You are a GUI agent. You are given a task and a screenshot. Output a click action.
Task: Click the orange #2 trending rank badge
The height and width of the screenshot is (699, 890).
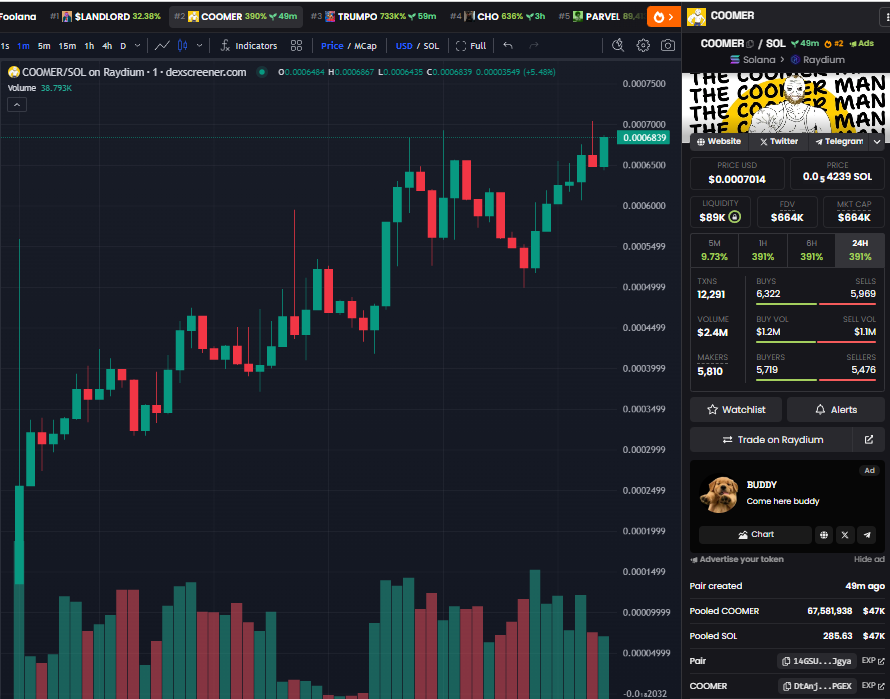[x=833, y=43]
